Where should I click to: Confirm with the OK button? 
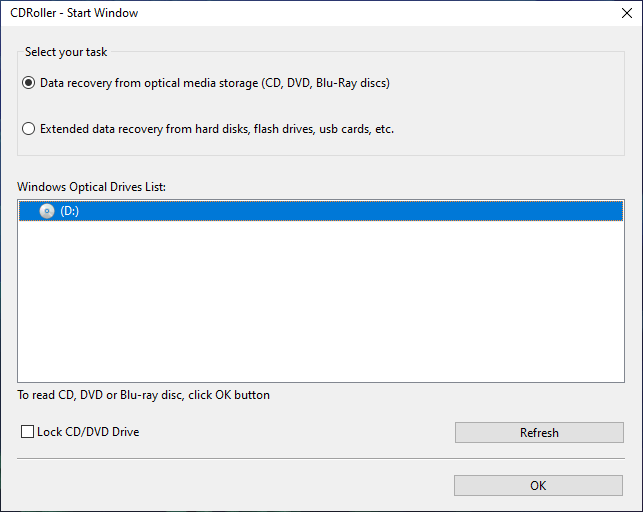(x=538, y=485)
